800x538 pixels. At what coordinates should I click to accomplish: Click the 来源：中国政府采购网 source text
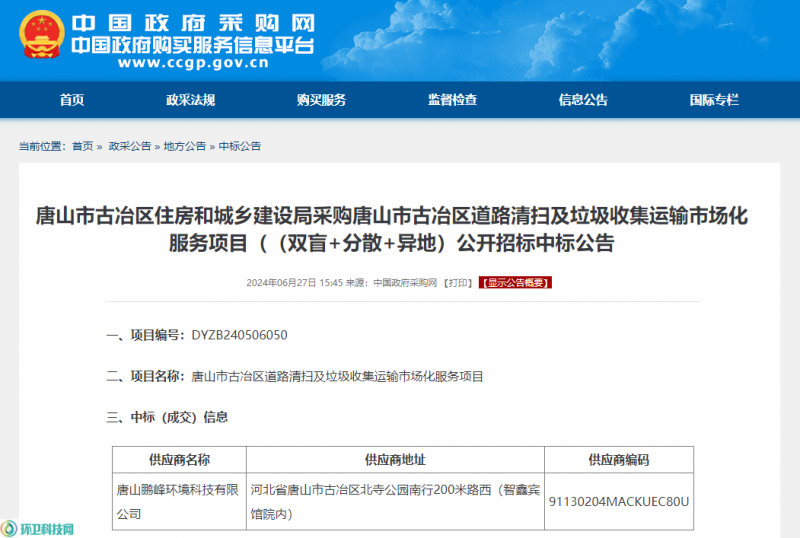tap(391, 283)
